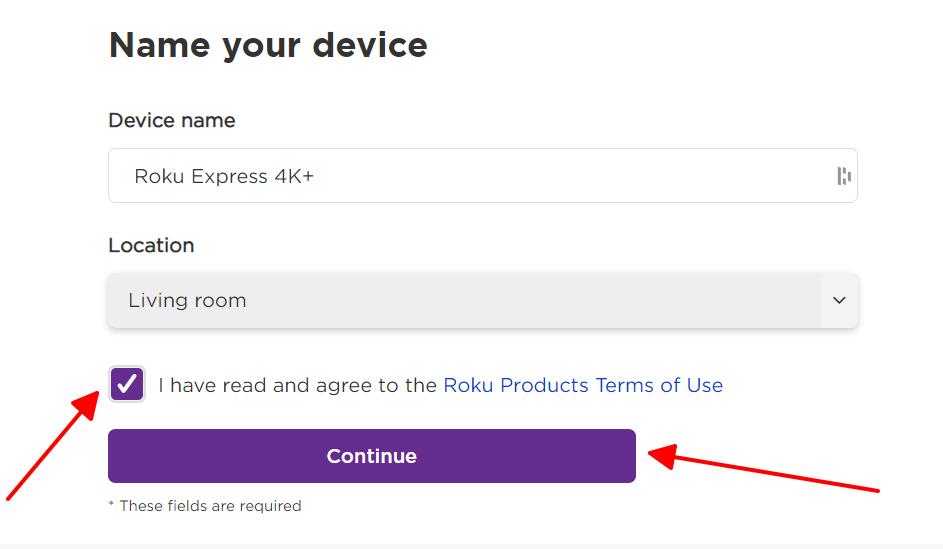
Task: Click the 'Device name' field label
Action: point(171,120)
